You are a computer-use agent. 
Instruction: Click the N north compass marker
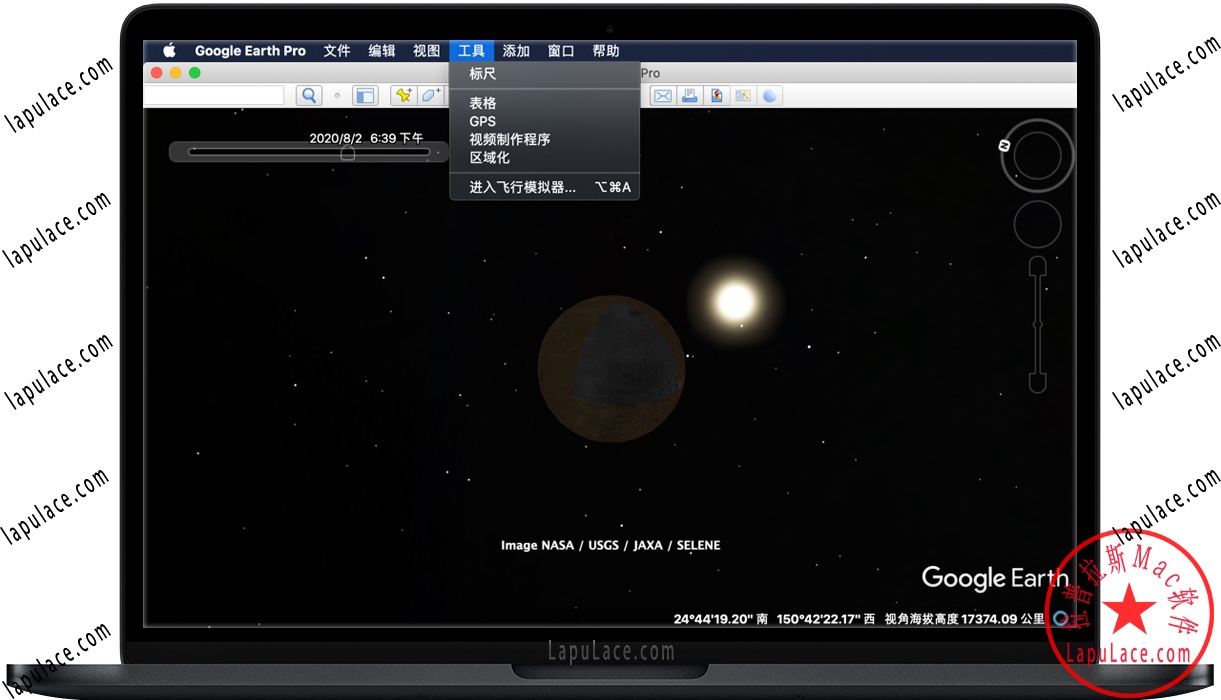point(1005,146)
